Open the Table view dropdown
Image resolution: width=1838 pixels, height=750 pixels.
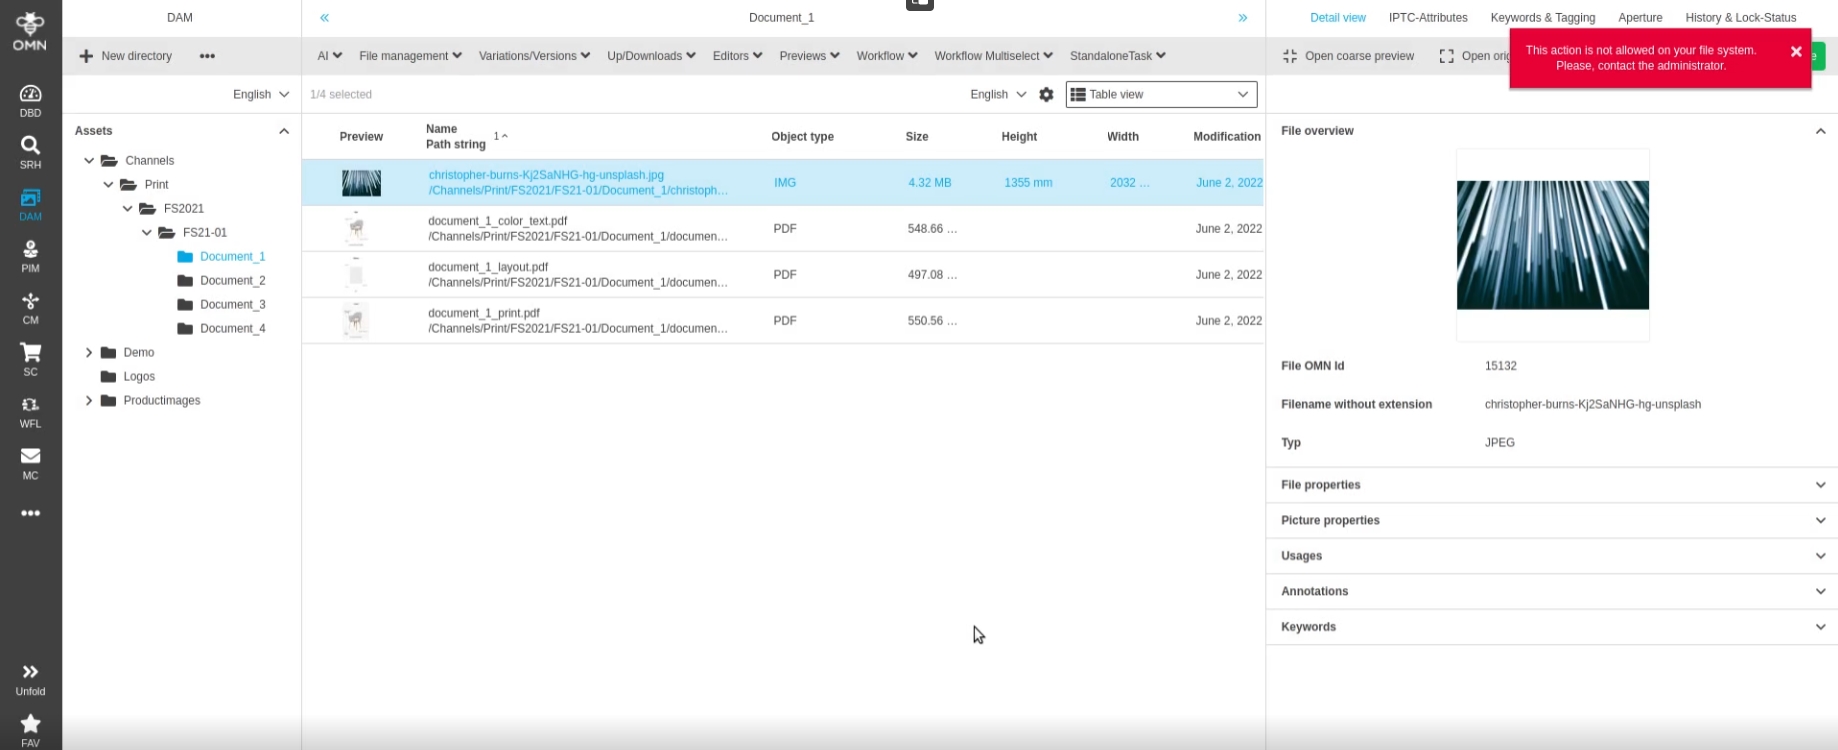[1161, 94]
